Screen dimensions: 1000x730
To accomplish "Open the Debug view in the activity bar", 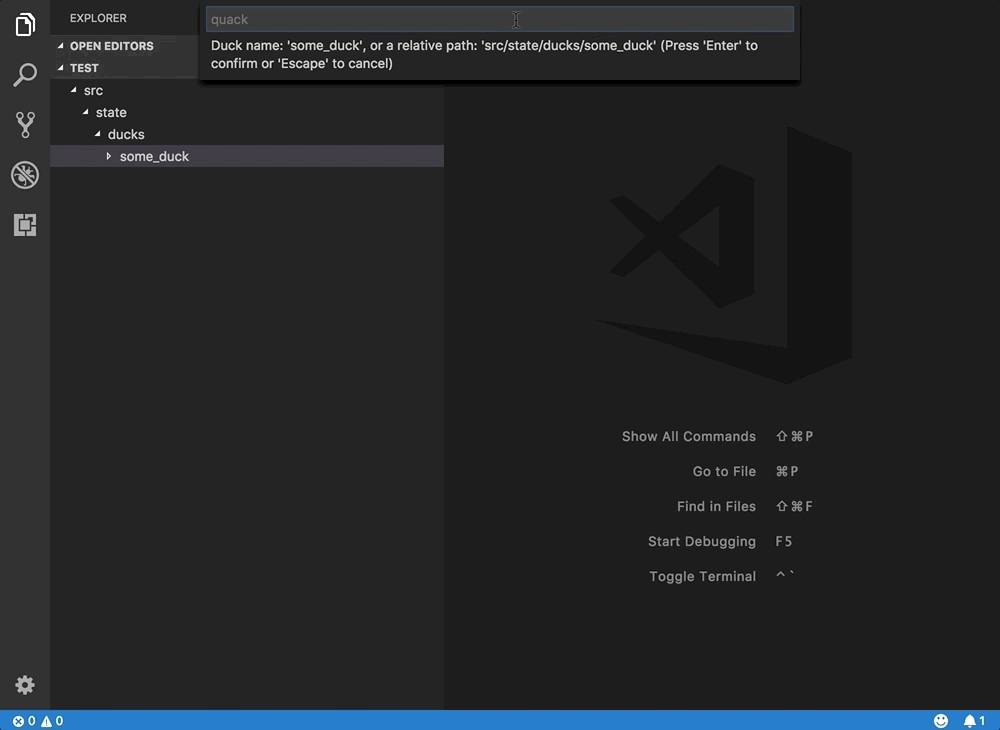I will point(25,175).
